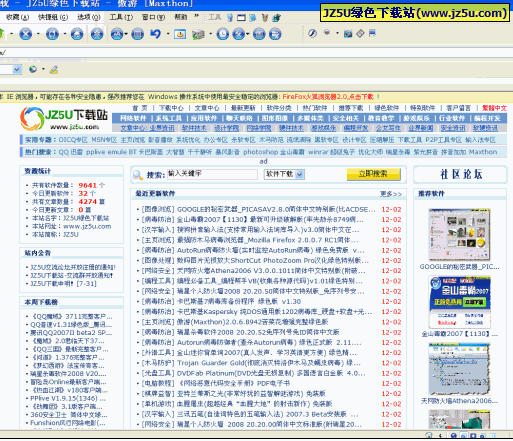This screenshot has width=513, height=441.
Task: Open the 收藏(A) menu
Action: pos(17,17)
